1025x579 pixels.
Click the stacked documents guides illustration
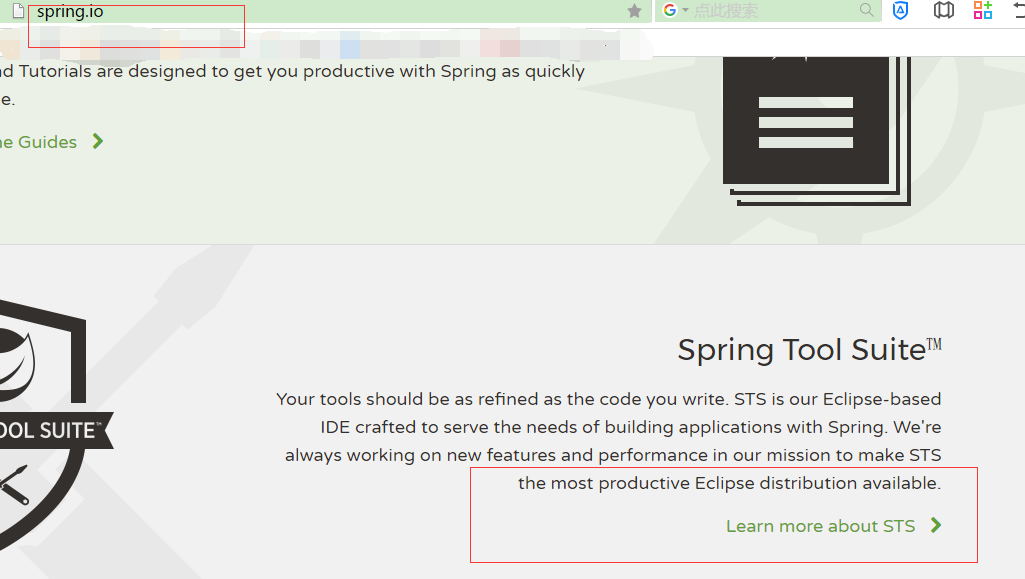[x=816, y=131]
